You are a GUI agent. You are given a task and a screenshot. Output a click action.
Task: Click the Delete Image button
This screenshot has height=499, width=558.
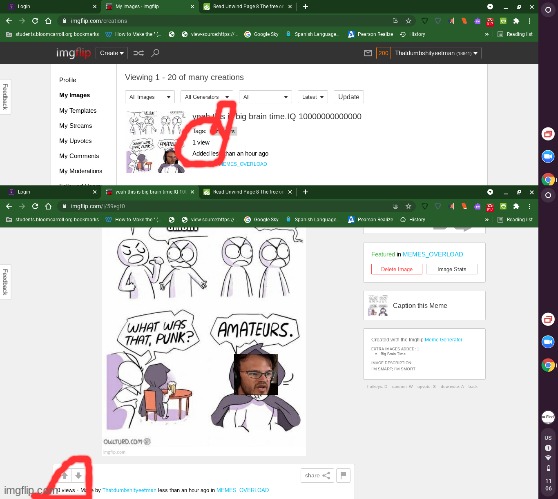coord(396,269)
